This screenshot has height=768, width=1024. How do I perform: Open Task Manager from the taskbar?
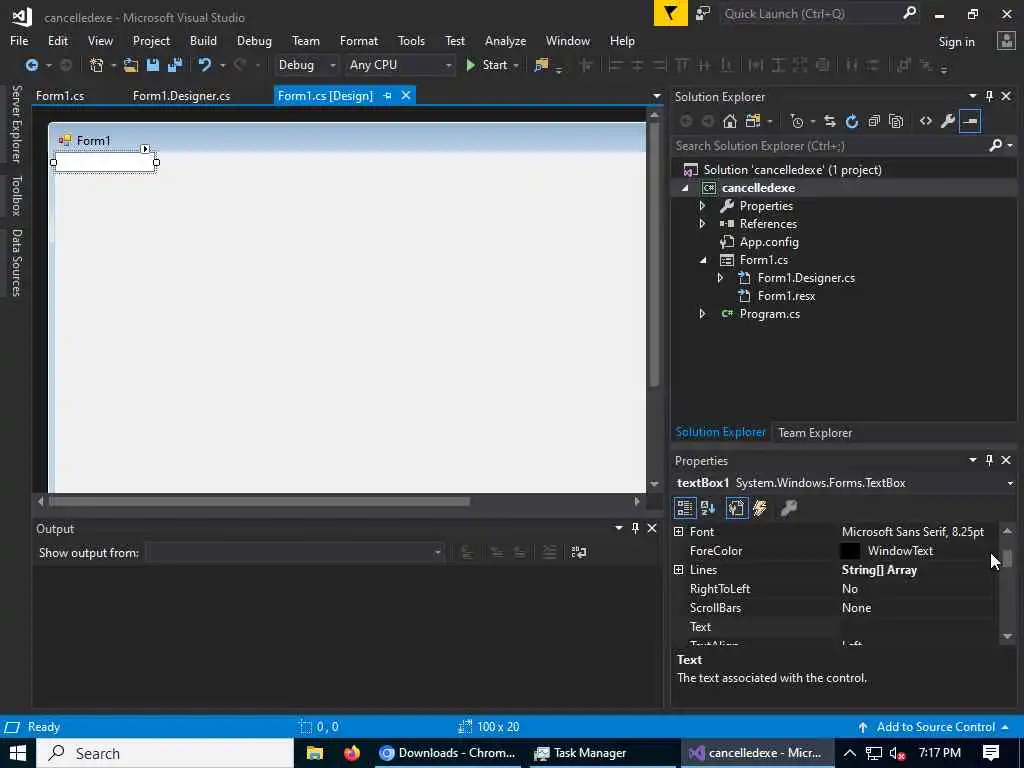(x=580, y=753)
